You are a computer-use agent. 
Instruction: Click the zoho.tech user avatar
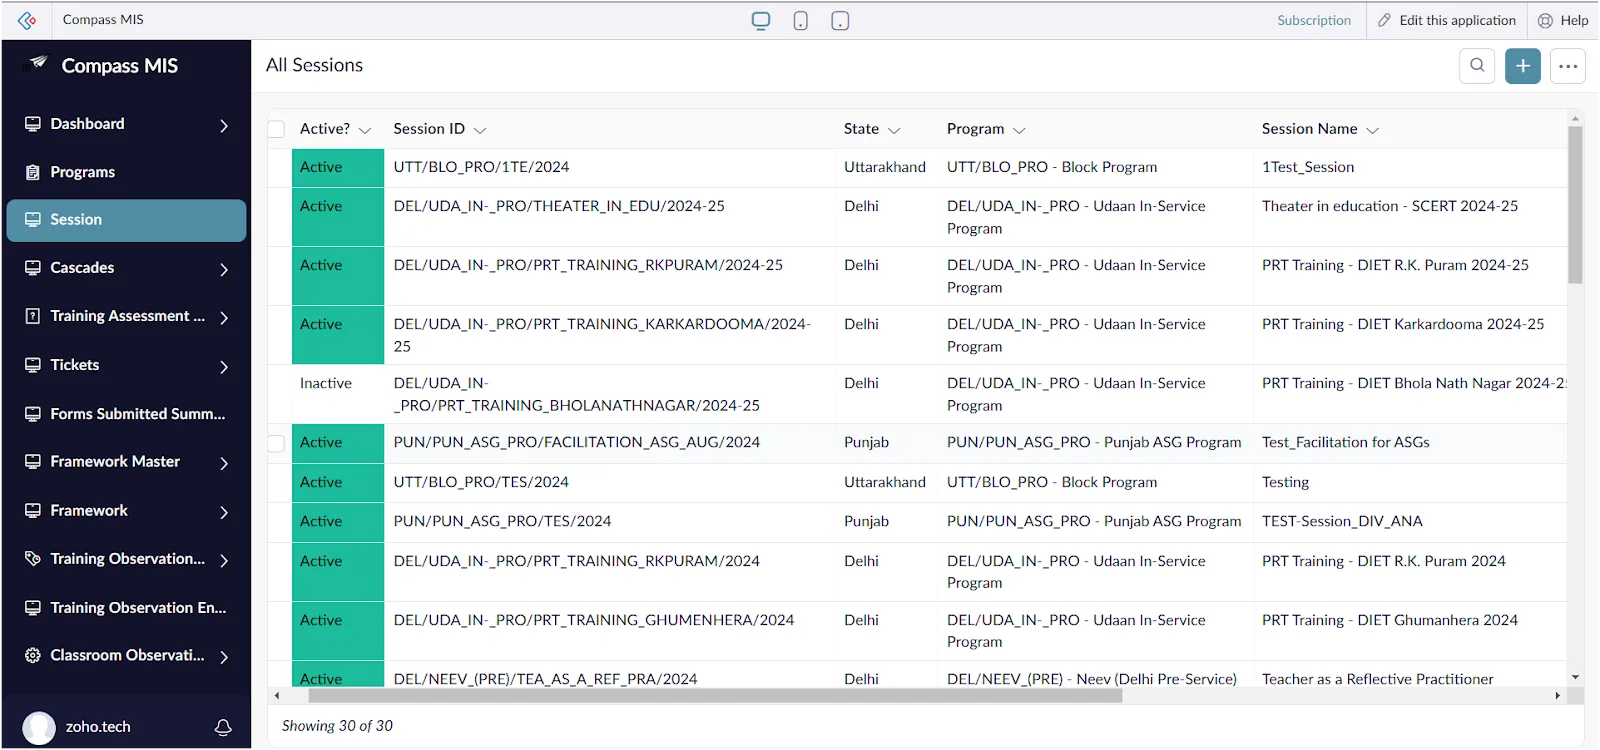tap(39, 727)
